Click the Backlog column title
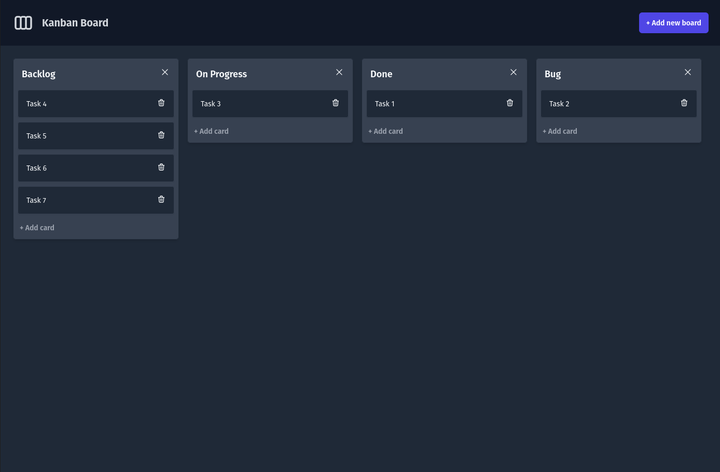 pos(39,74)
